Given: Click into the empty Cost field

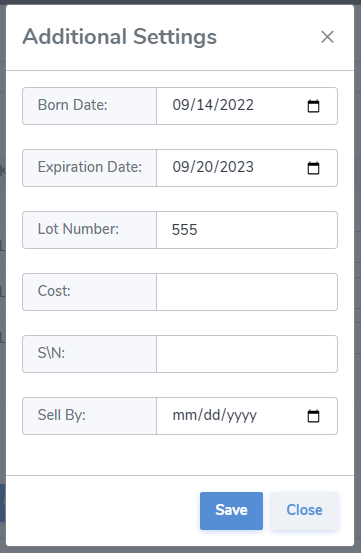Looking at the screenshot, I should click(247, 292).
